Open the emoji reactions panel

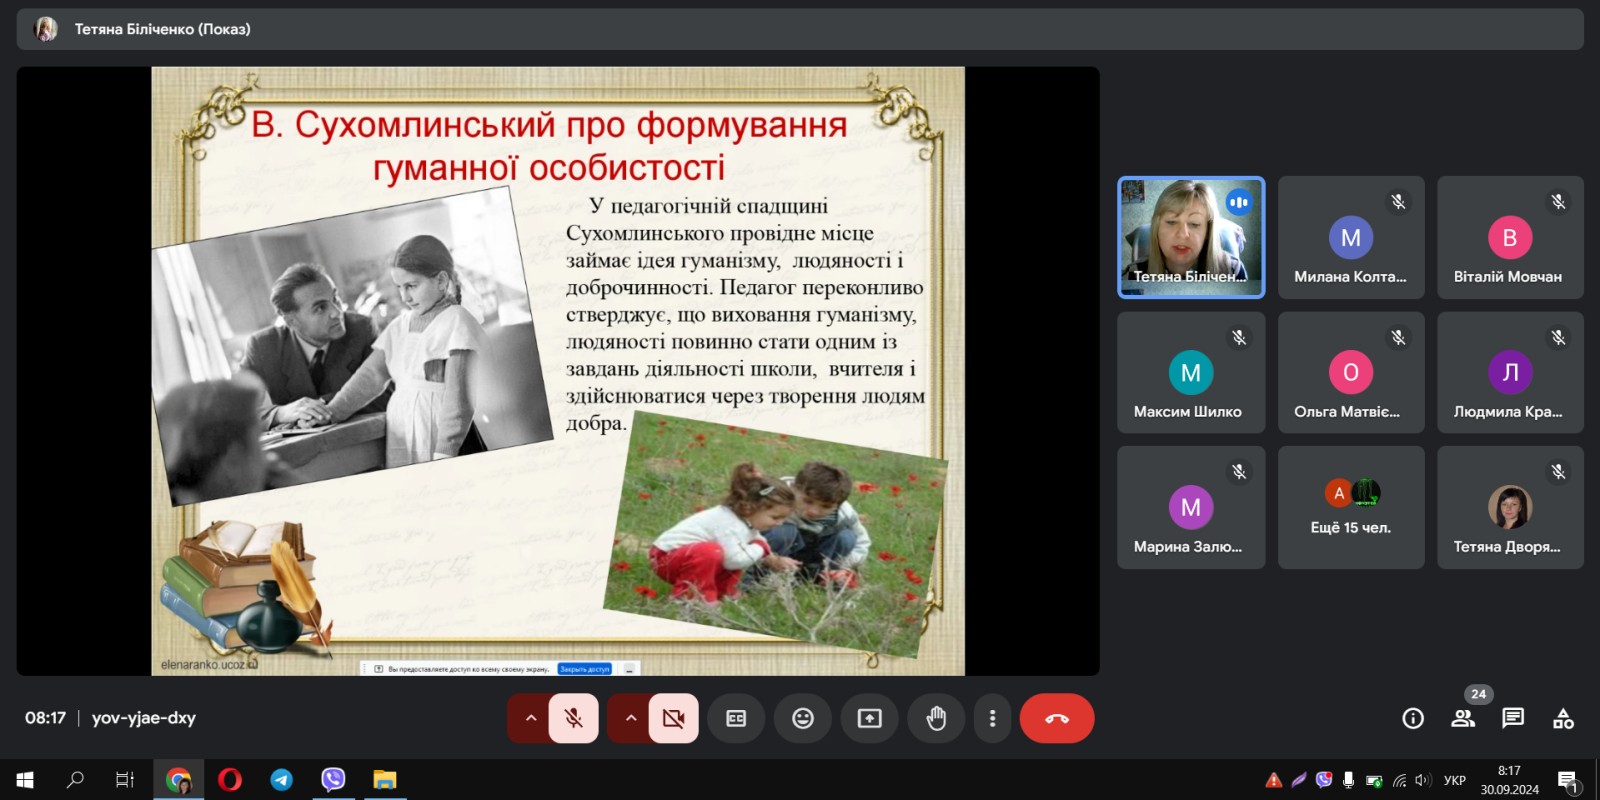click(802, 718)
